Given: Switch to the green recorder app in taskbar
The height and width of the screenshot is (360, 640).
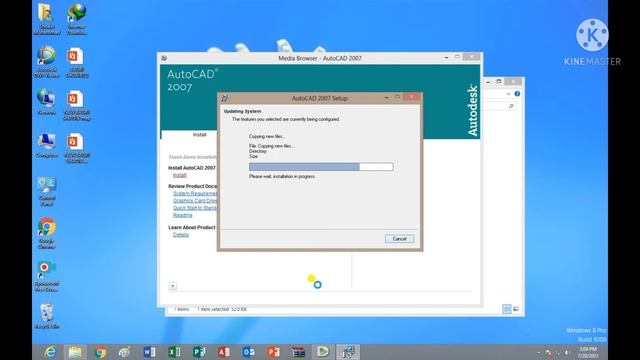Looking at the screenshot, I should [x=323, y=352].
